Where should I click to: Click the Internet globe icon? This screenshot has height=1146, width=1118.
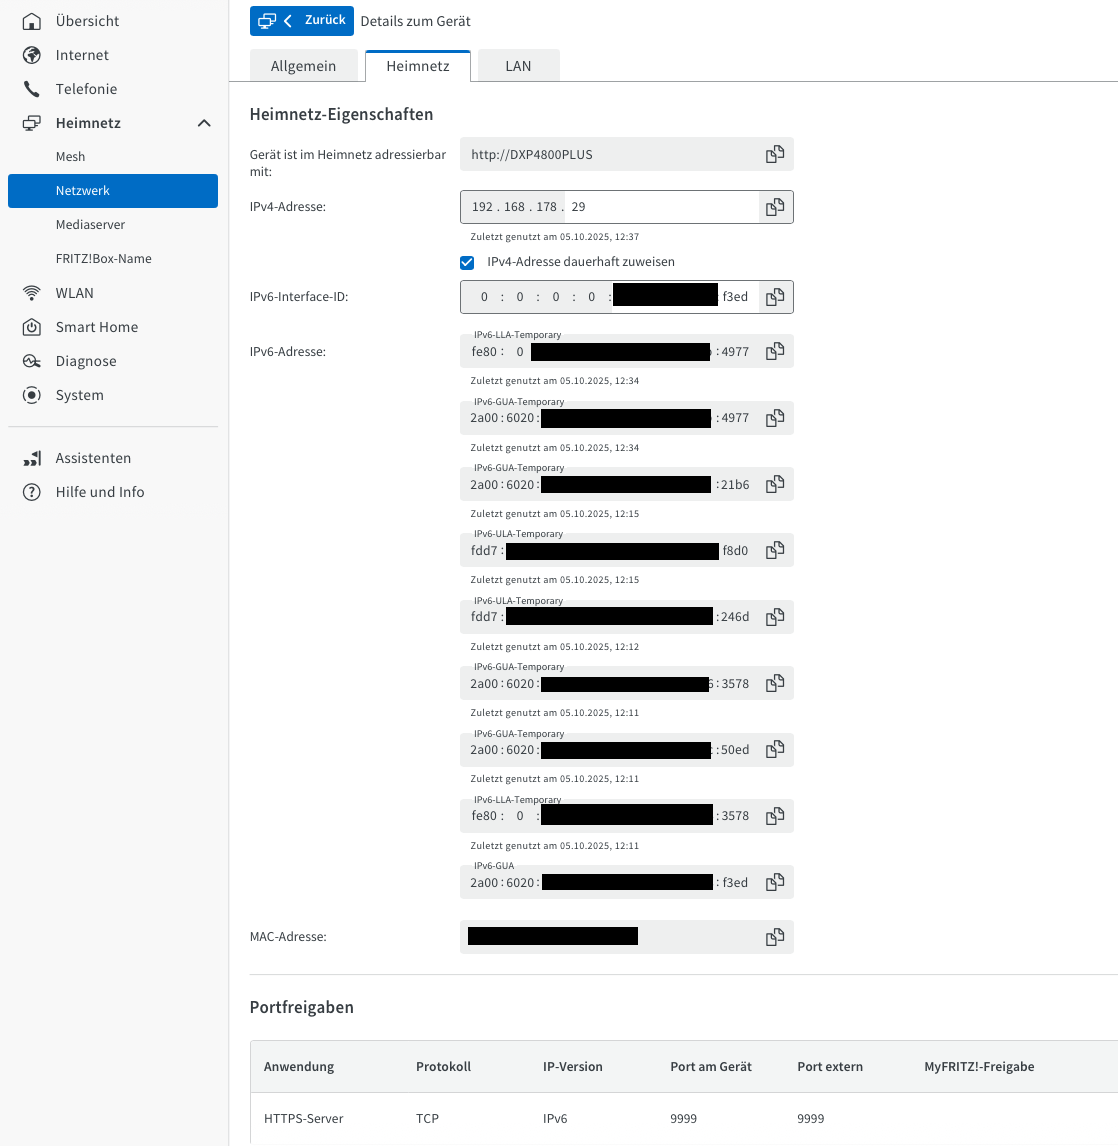click(31, 55)
